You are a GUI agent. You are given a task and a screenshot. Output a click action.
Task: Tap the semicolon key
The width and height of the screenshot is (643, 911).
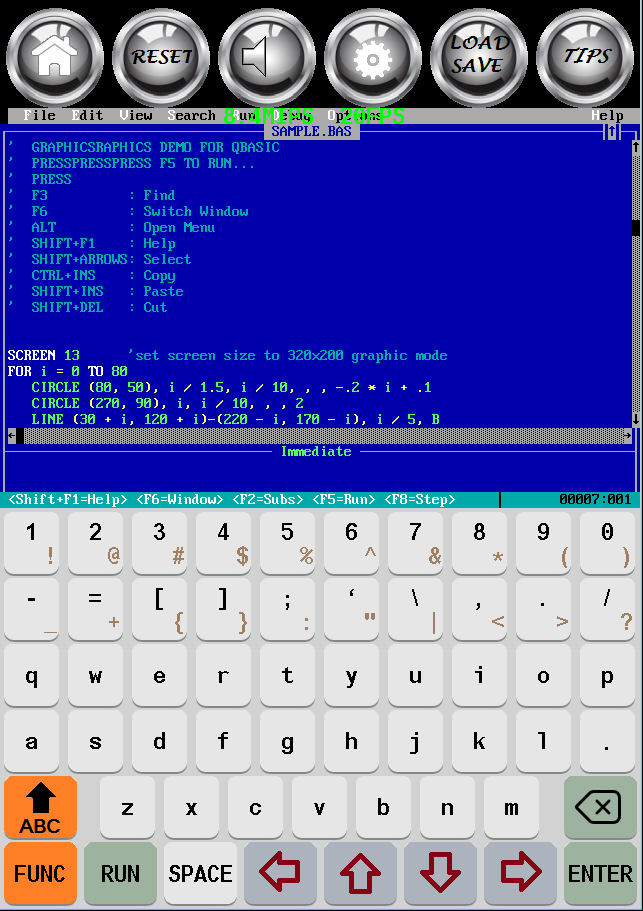pos(287,609)
